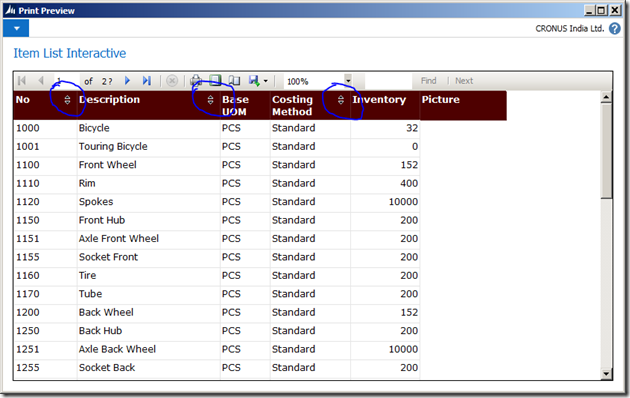This screenshot has width=630, height=398.
Task: Click the Front Hub description cell
Action: pyautogui.click(x=149, y=221)
